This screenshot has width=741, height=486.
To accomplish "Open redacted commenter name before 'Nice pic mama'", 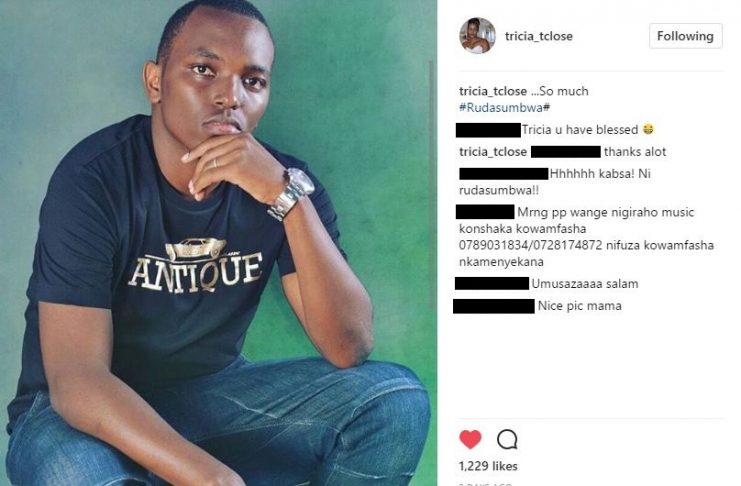I will [494, 306].
